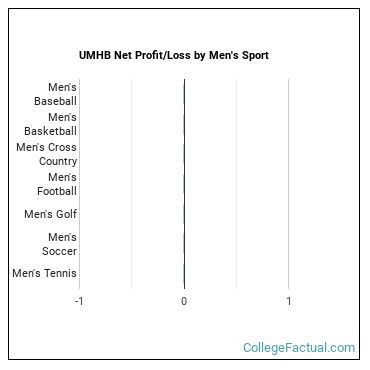Click the chart title UMHB Net Profit/Loss

[x=174, y=55]
